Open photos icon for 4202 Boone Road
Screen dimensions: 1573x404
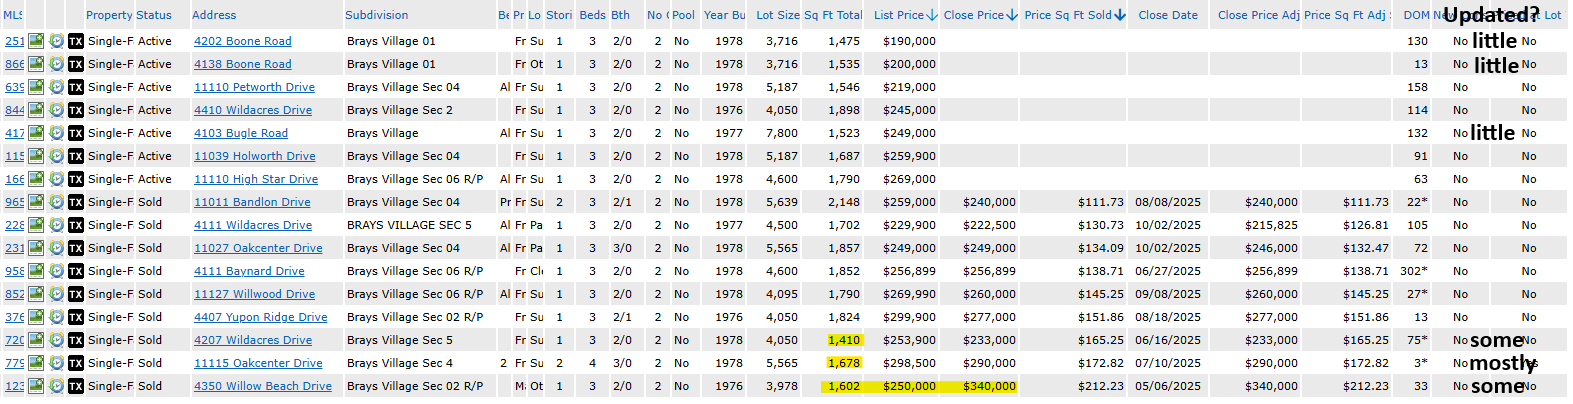36,41
